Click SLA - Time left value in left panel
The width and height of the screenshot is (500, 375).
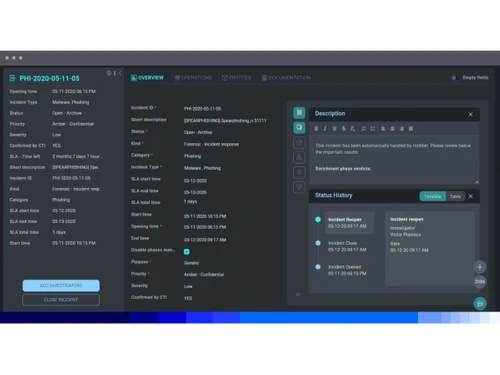[x=77, y=156]
